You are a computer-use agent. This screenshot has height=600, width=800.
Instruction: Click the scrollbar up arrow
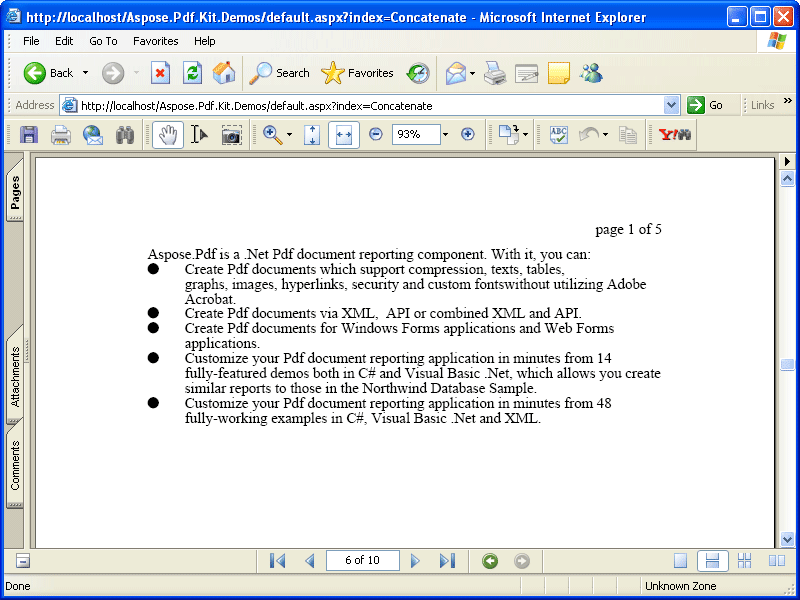[787, 178]
